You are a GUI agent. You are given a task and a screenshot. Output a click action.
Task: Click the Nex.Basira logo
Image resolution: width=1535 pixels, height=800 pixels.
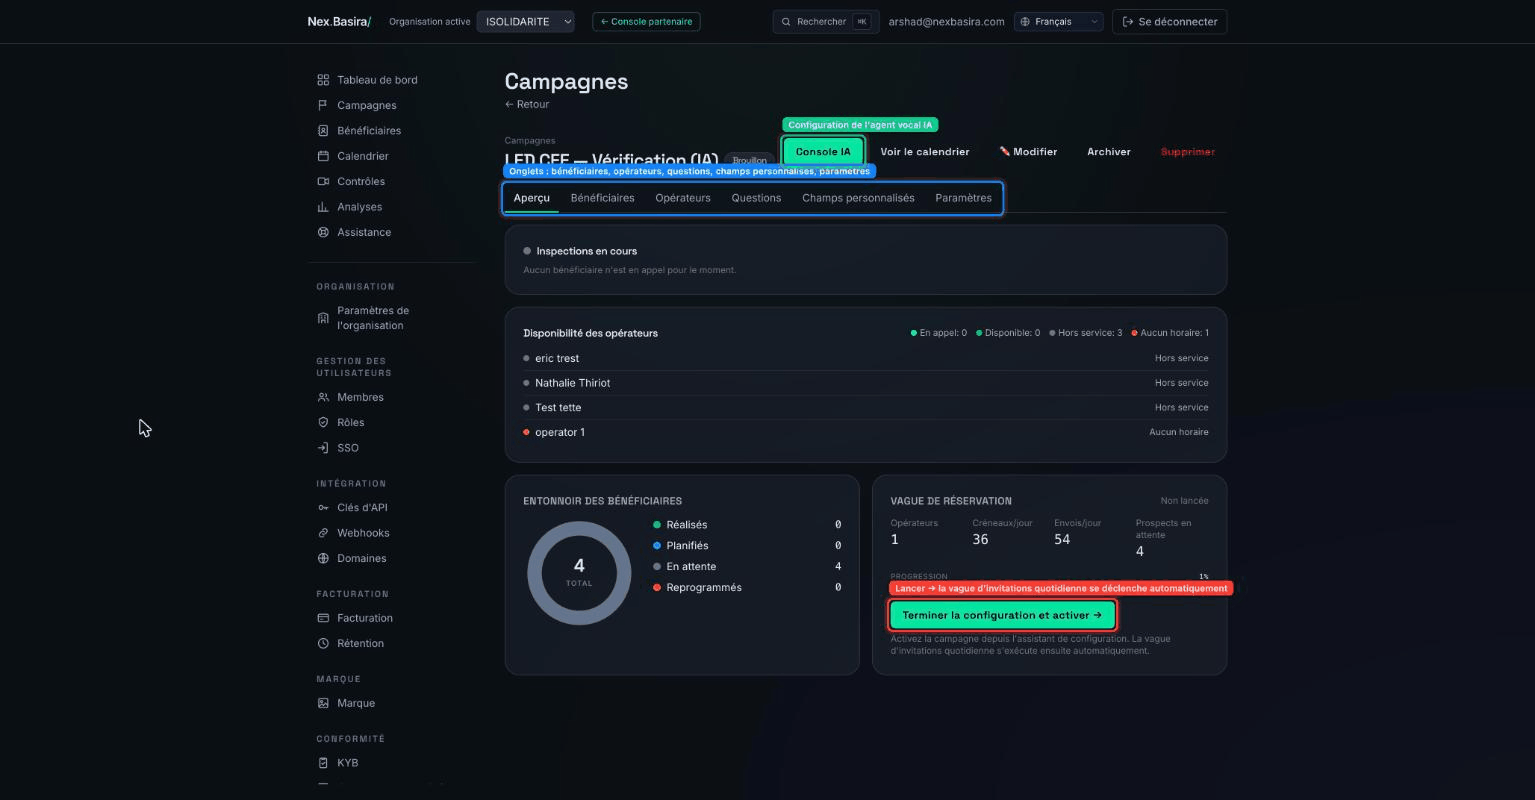(339, 21)
